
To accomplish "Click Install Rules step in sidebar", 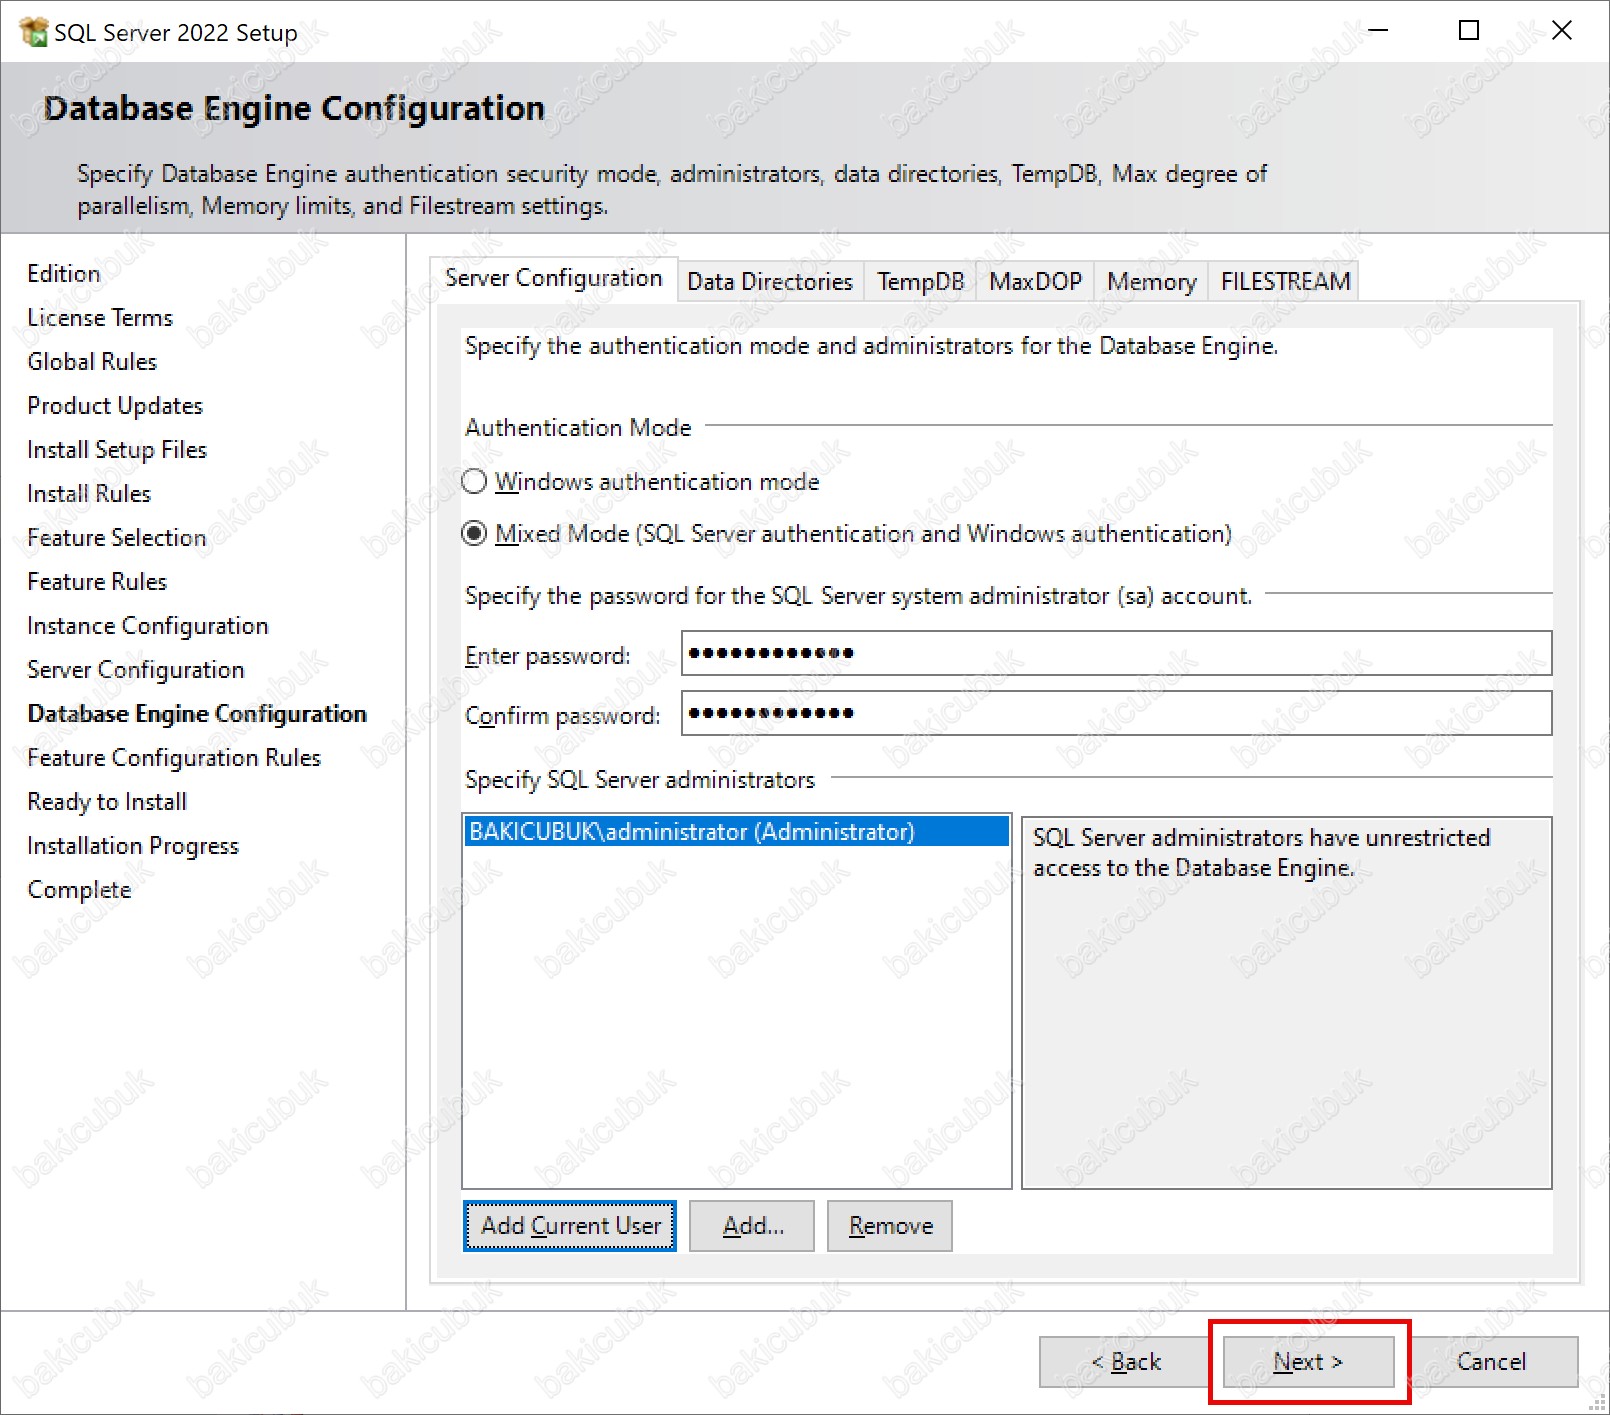I will (x=89, y=494).
